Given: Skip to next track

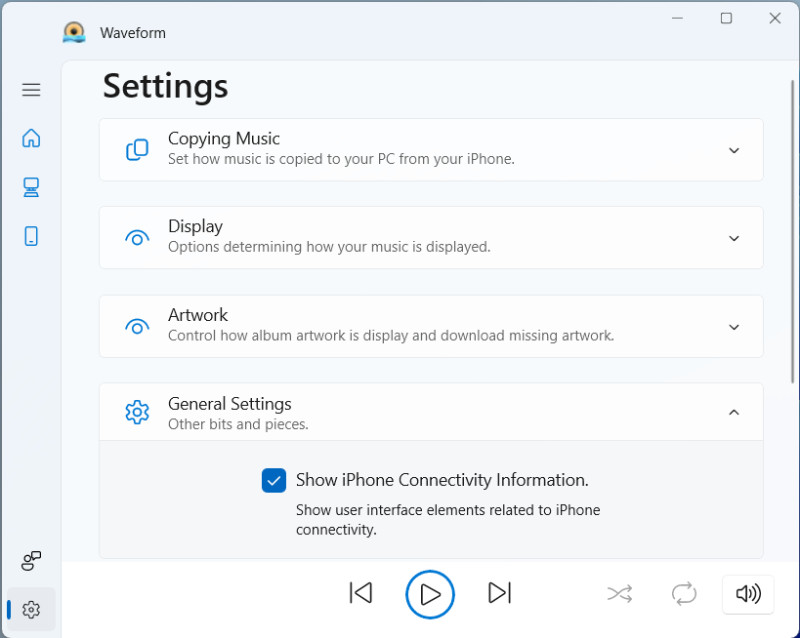Looking at the screenshot, I should coord(499,593).
